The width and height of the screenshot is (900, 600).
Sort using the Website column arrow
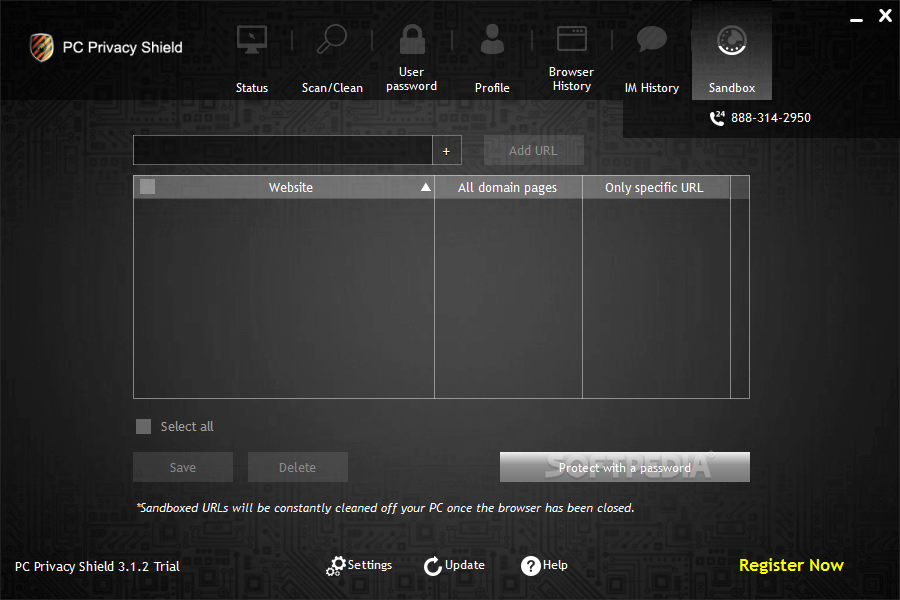click(x=425, y=187)
